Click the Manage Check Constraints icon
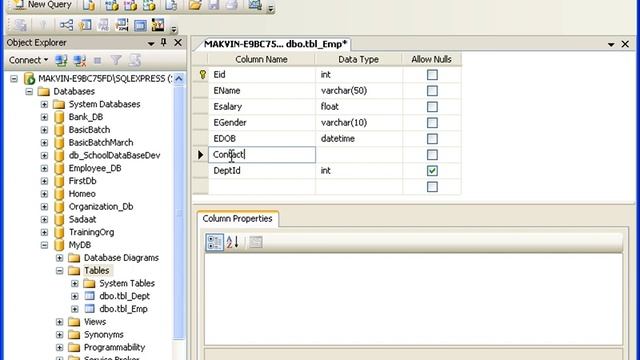Image resolution: width=640 pixels, height=360 pixels. [x=140, y=25]
